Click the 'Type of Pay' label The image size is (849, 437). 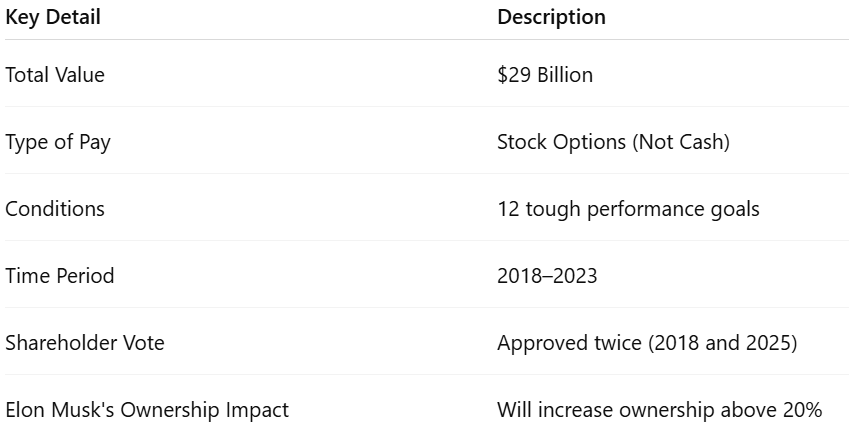coord(58,142)
